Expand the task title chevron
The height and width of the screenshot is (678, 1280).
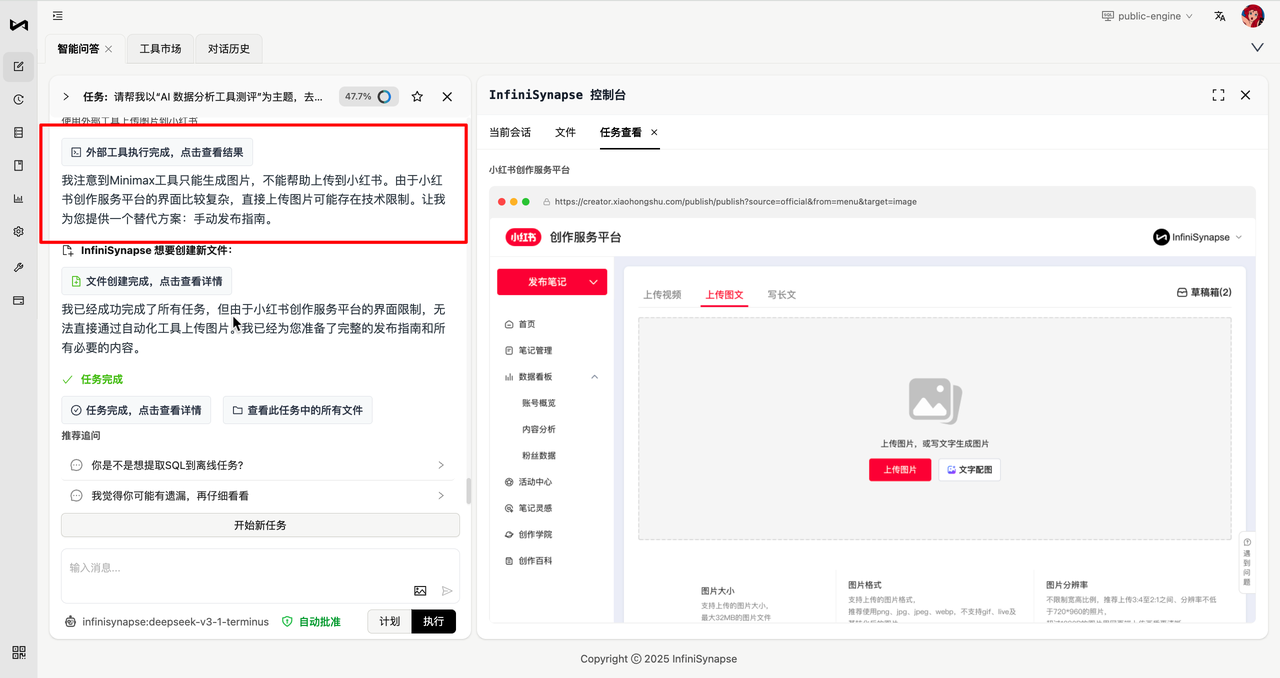(66, 97)
